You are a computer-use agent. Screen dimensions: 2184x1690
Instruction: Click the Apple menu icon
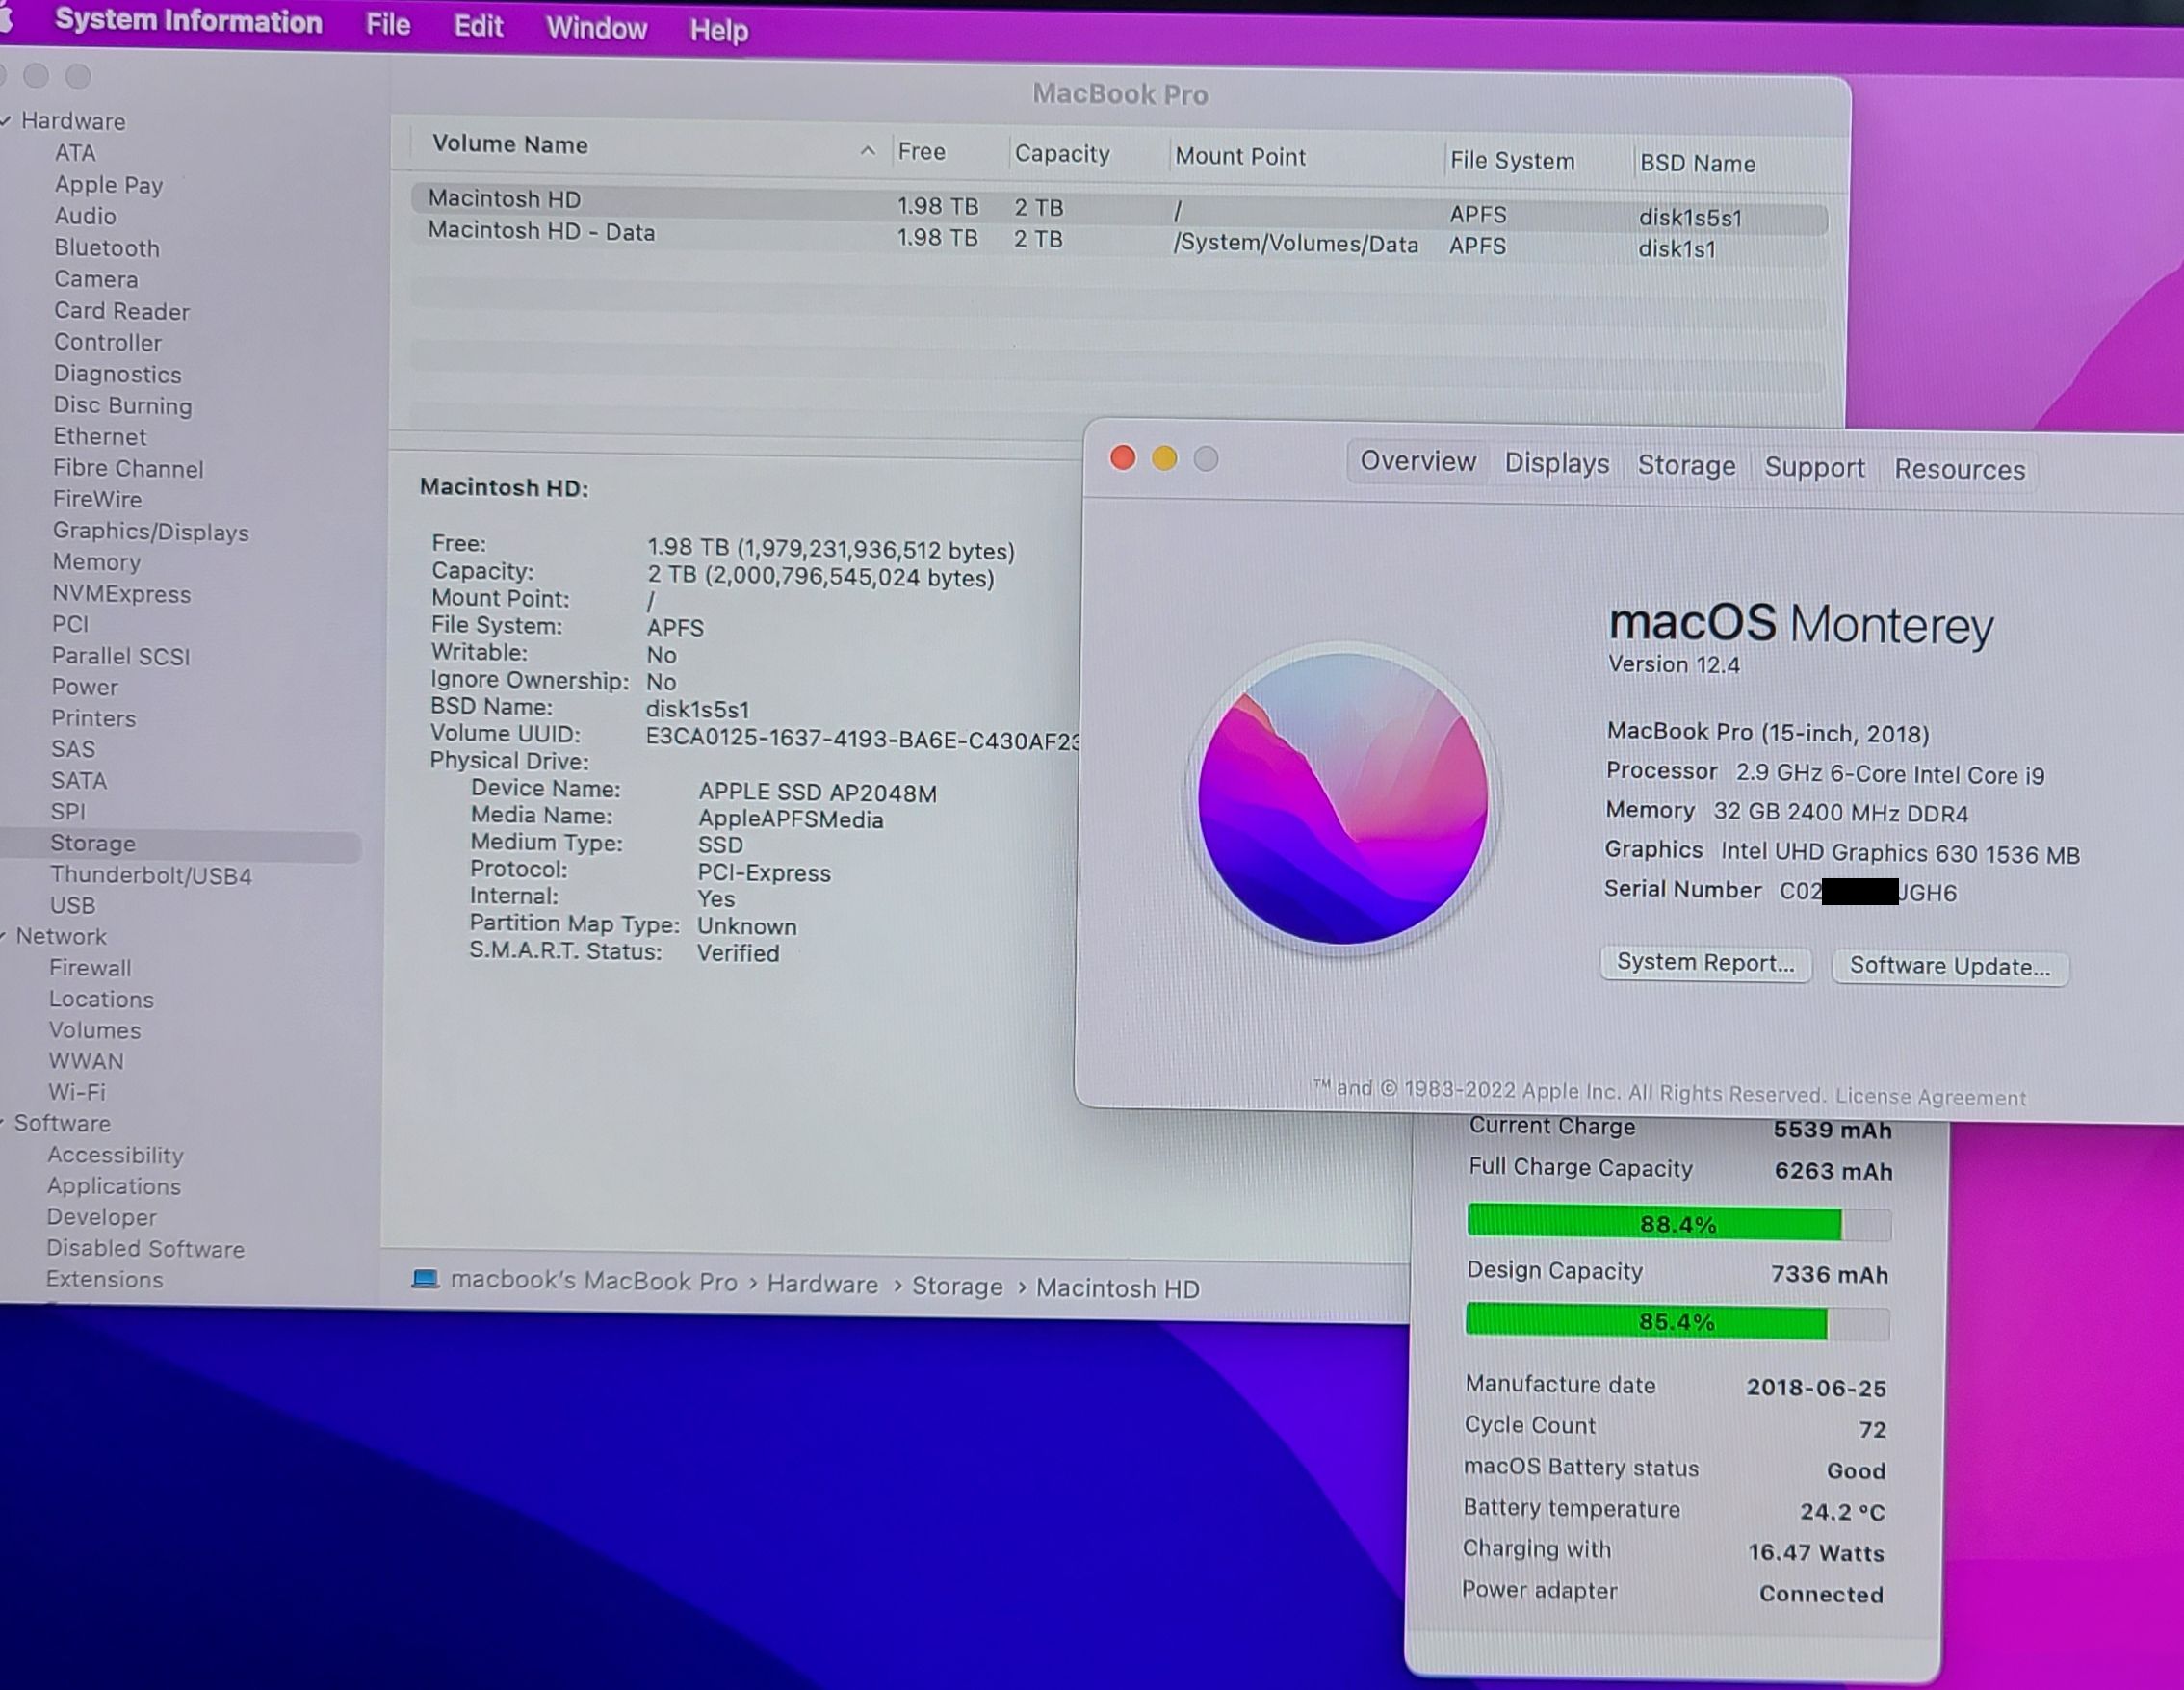point(5,20)
